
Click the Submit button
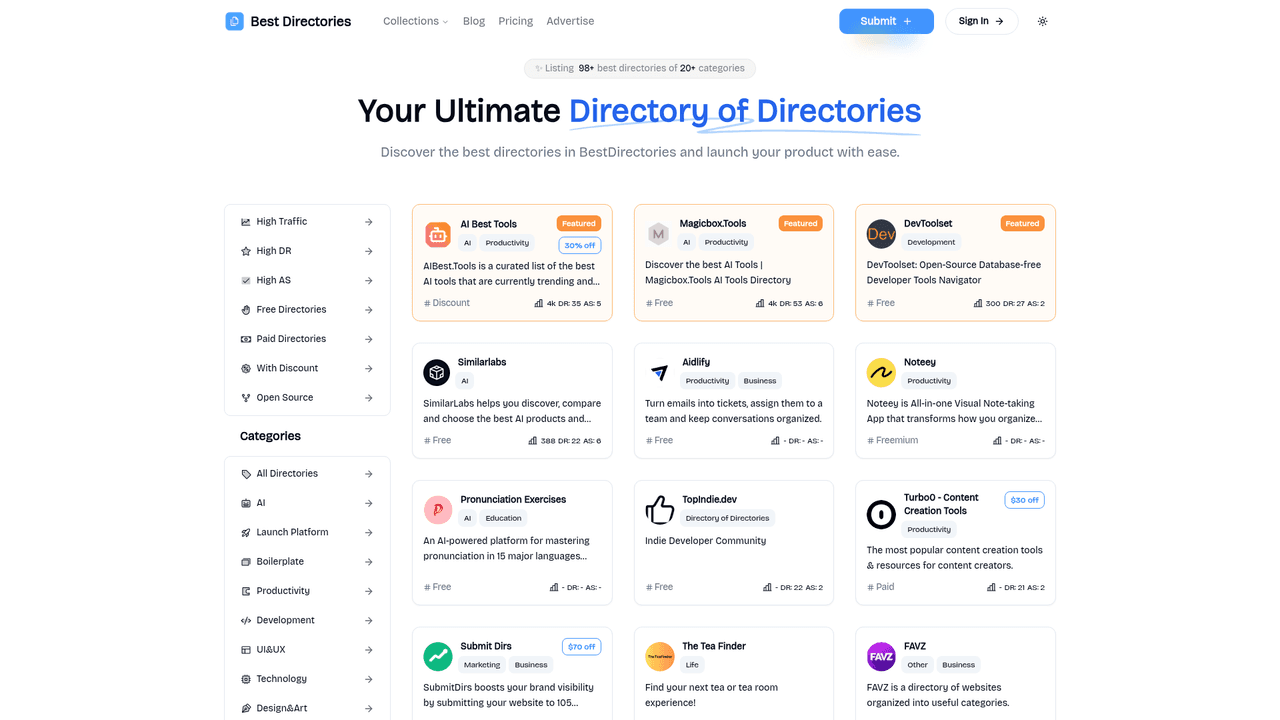[x=886, y=21]
